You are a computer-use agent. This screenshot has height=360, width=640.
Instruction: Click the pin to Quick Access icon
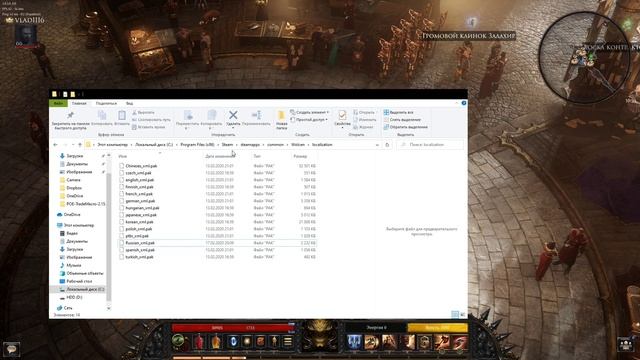coord(70,115)
